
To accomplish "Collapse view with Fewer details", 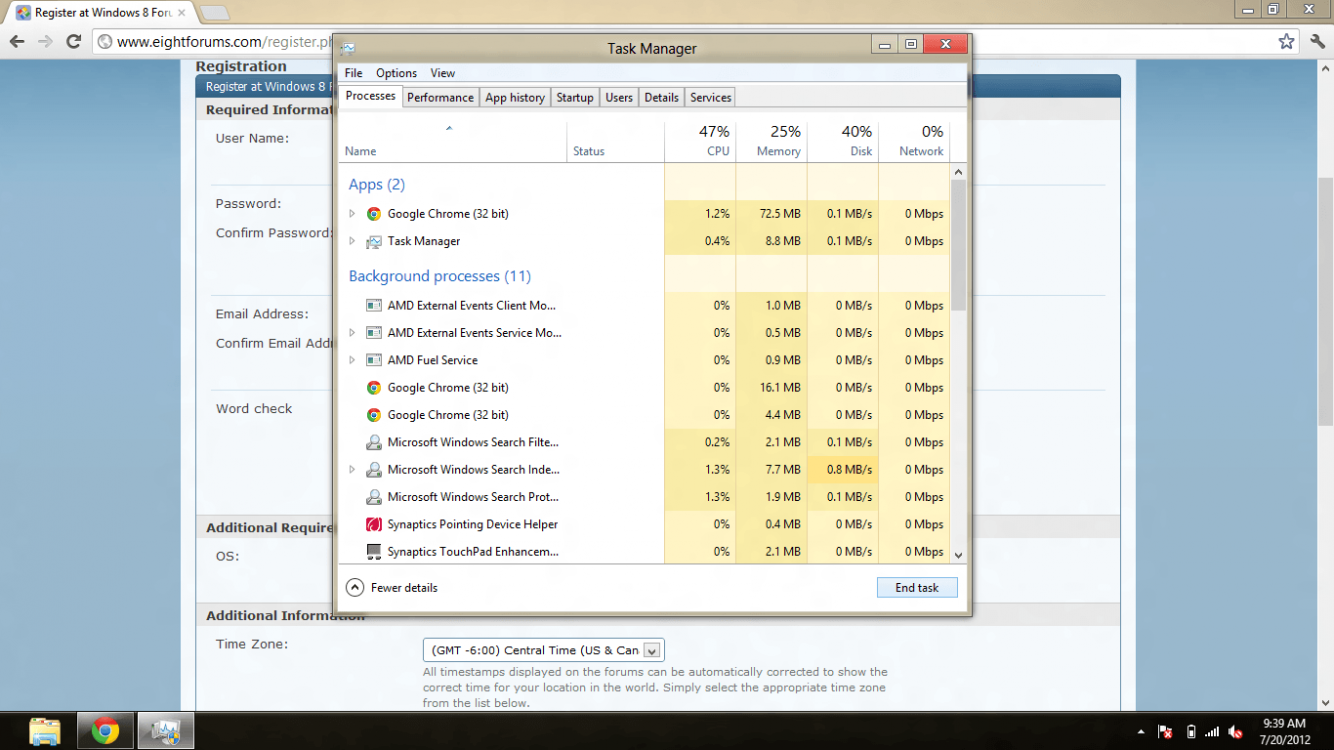I will coord(392,588).
